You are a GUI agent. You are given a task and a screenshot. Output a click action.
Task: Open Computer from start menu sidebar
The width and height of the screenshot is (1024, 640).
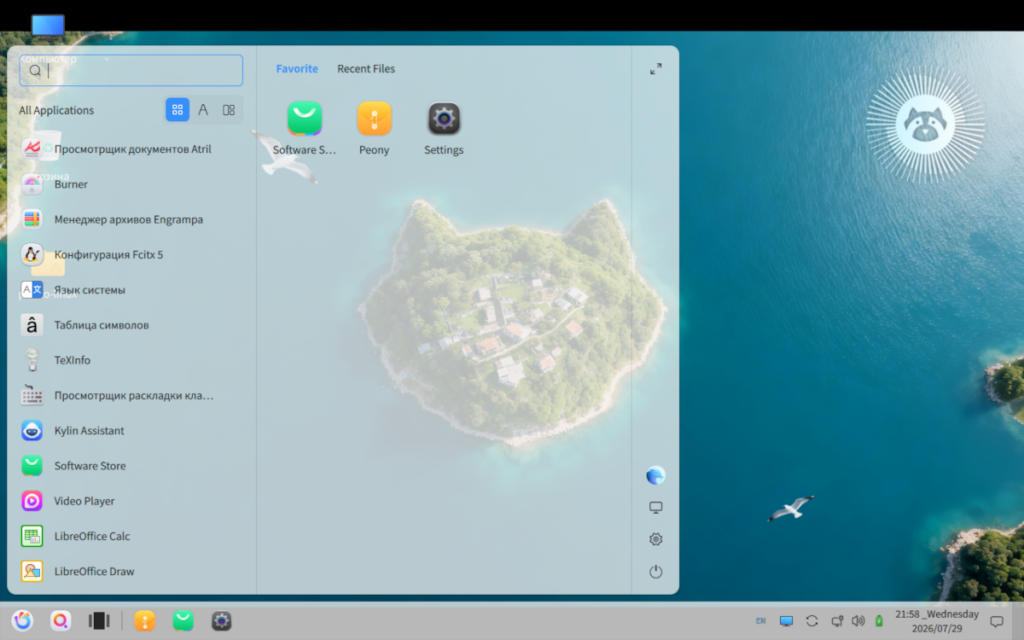point(656,507)
